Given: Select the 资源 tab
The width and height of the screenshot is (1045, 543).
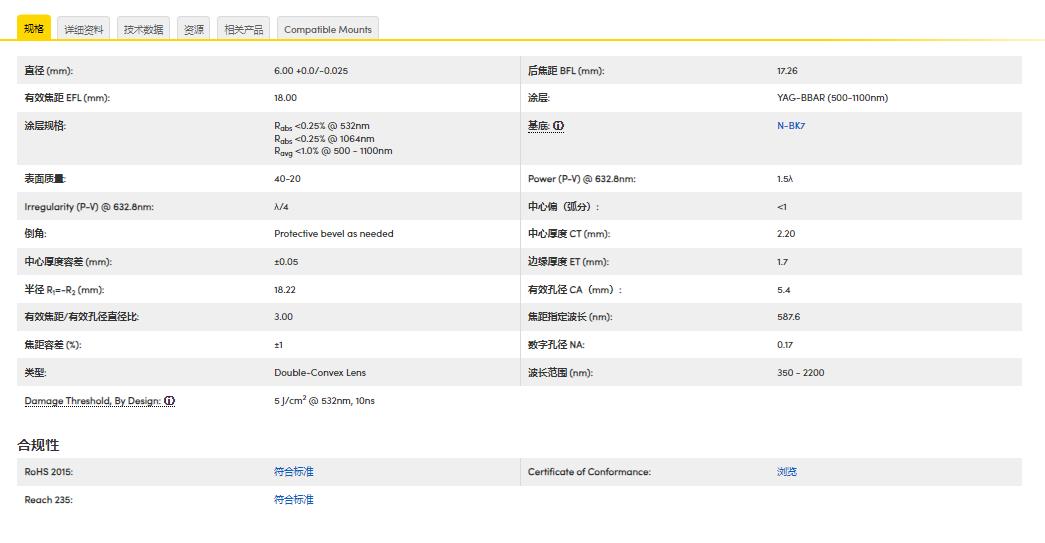Looking at the screenshot, I should tap(194, 29).
